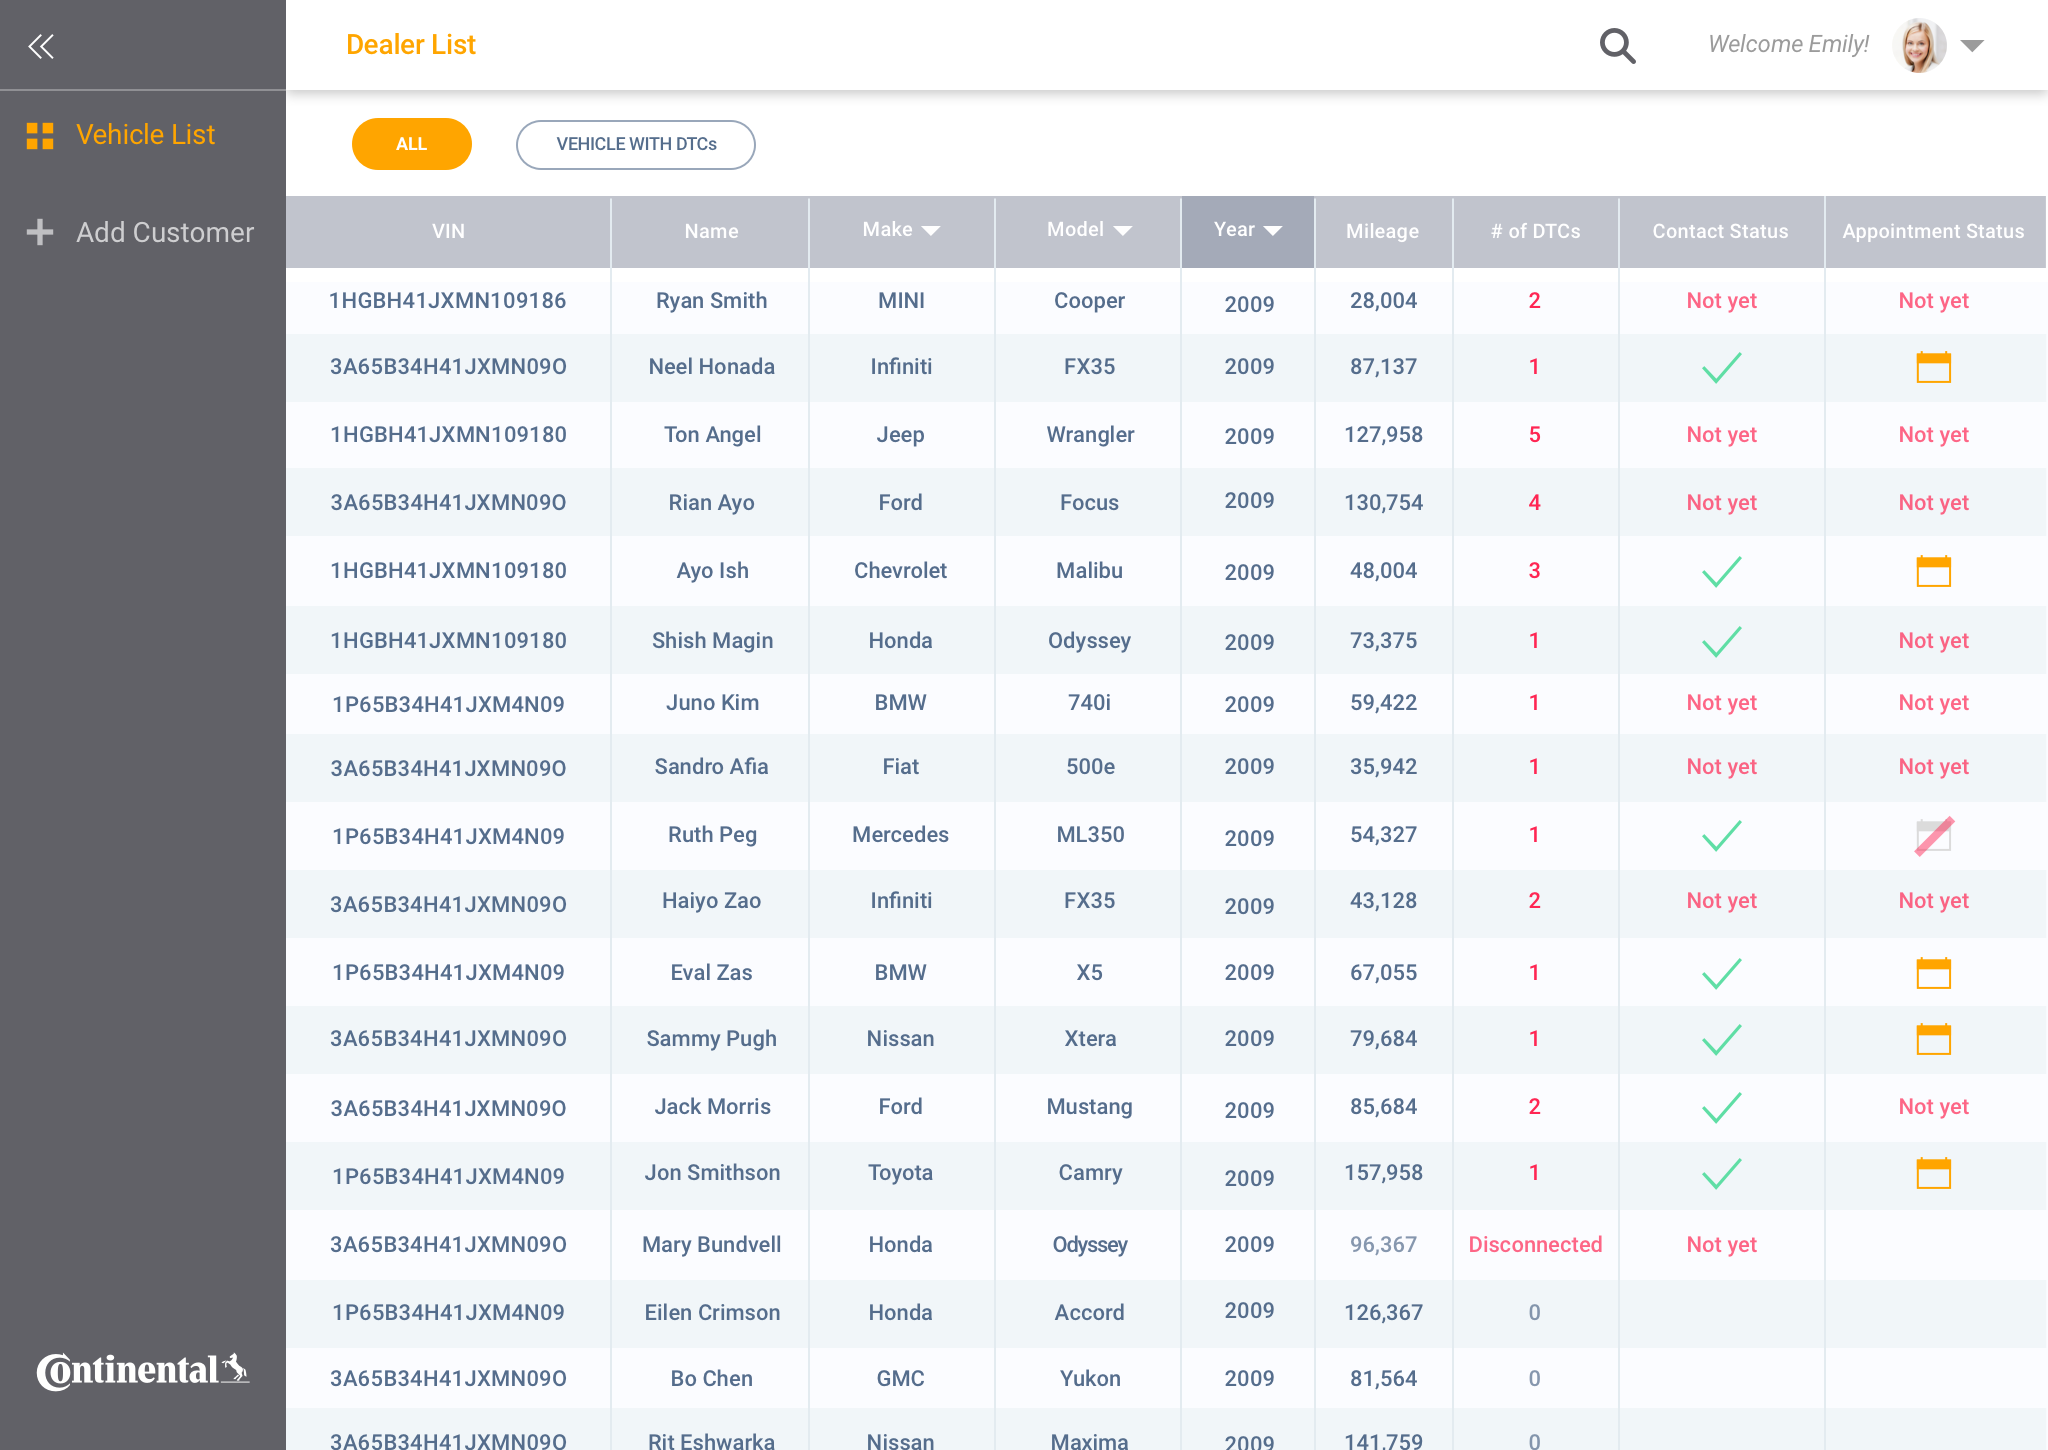Click the 740i model cell
This screenshot has height=1450, width=2048.
tap(1090, 703)
